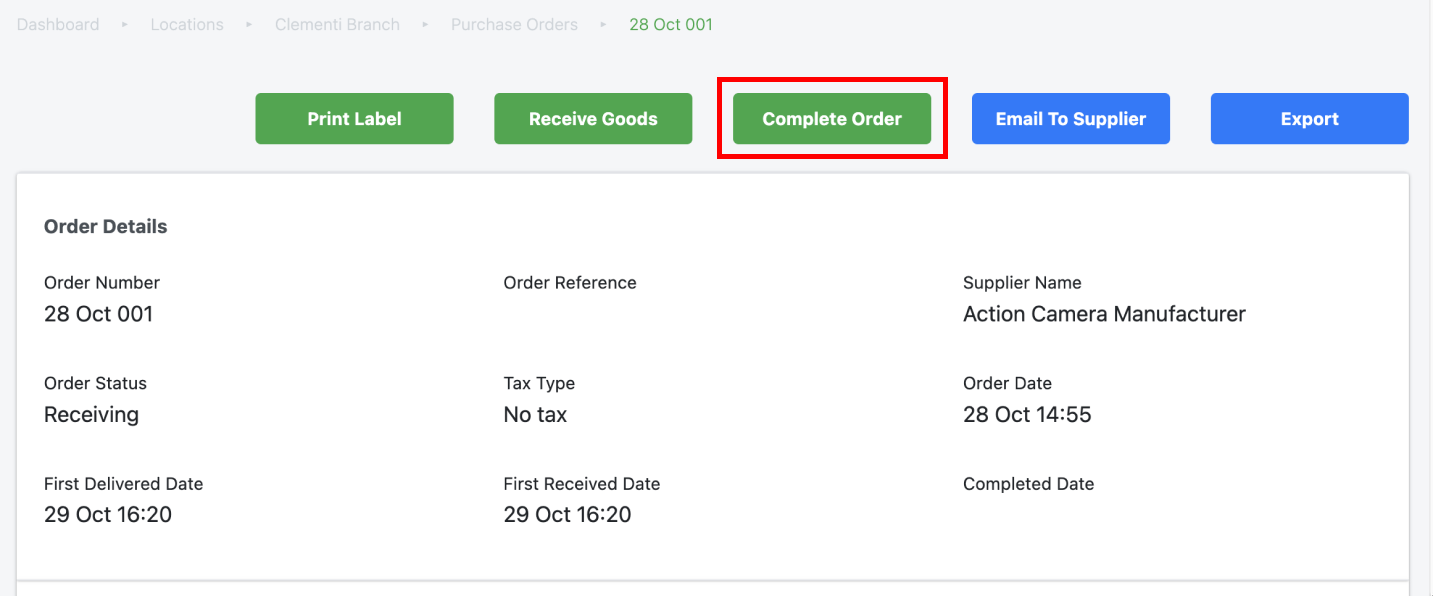The height and width of the screenshot is (596, 1433).
Task: Click the order number value 28 Oct 001
Action: click(99, 314)
